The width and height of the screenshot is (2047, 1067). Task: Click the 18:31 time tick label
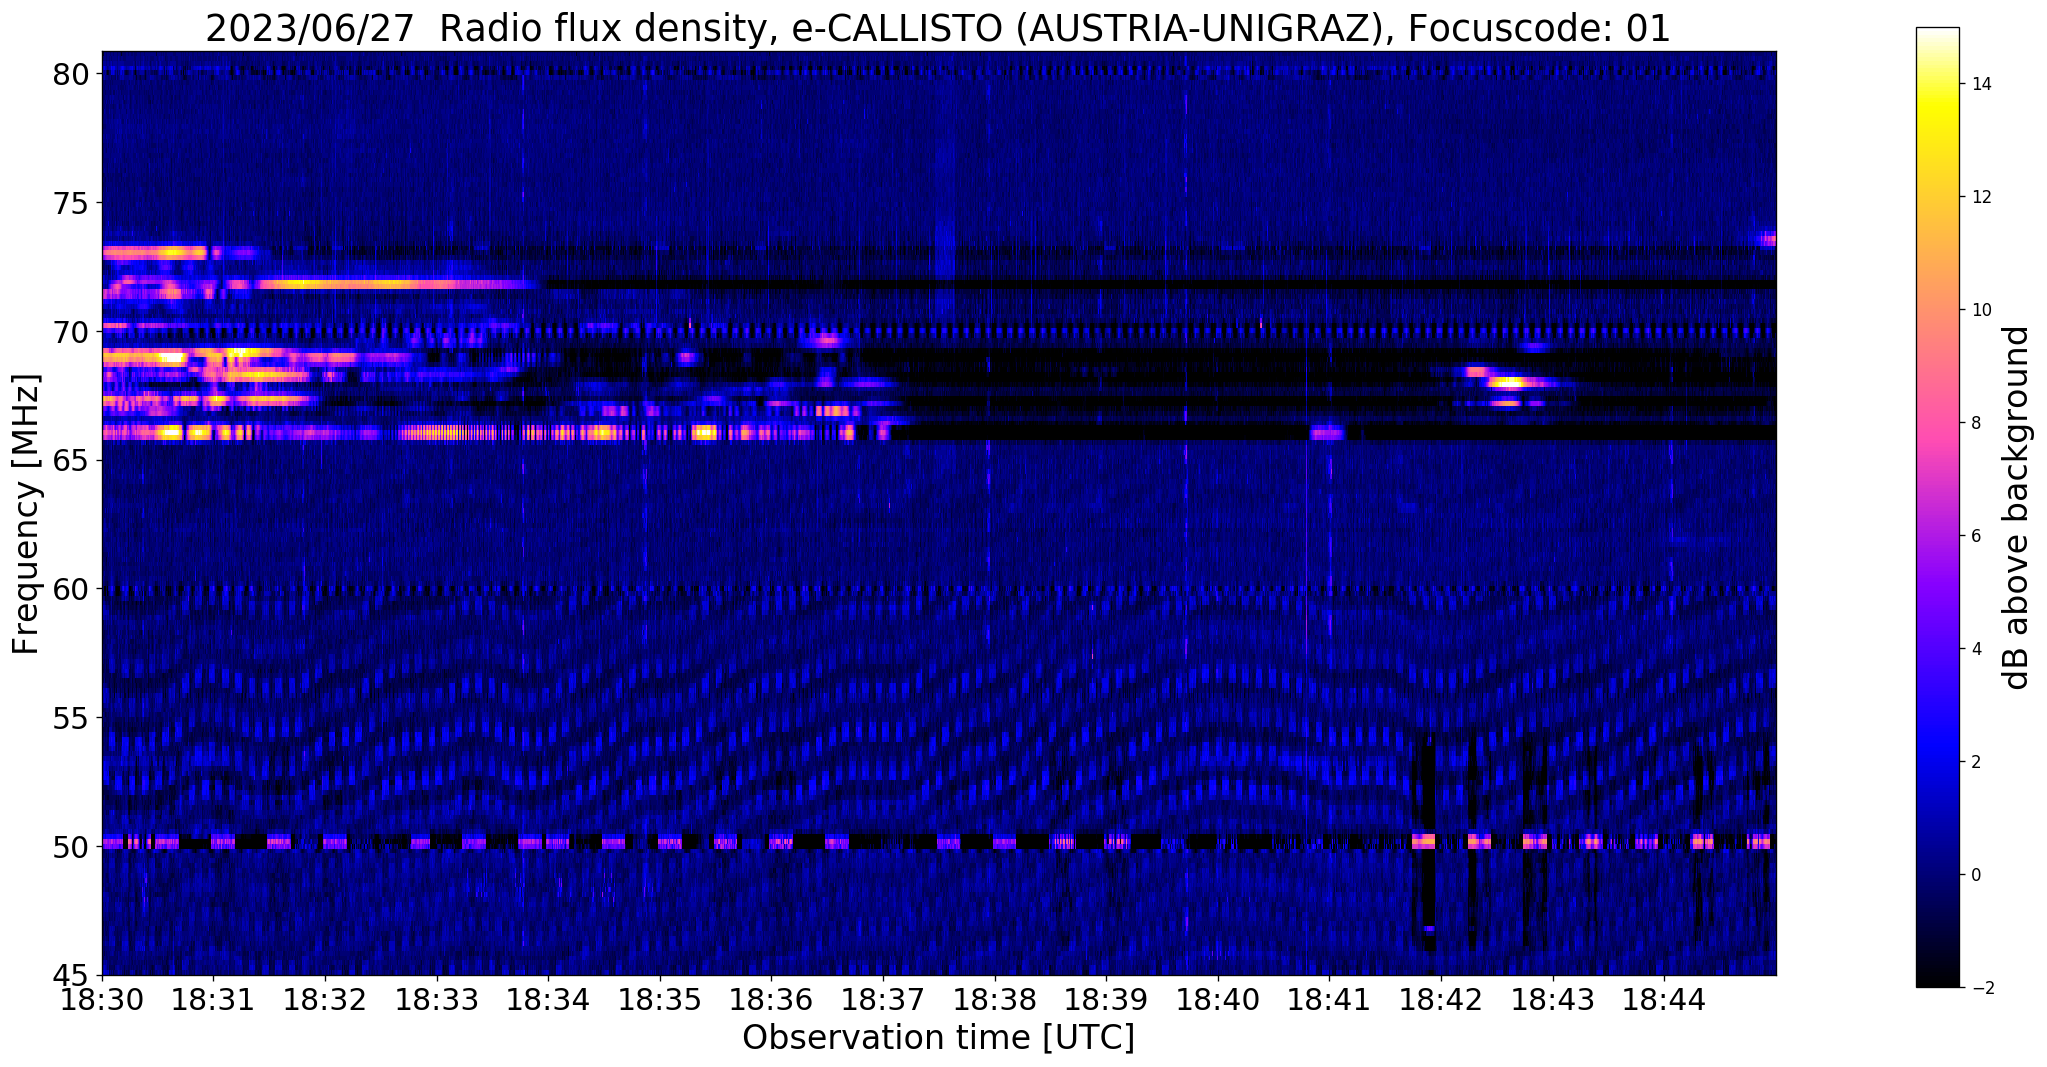[213, 999]
